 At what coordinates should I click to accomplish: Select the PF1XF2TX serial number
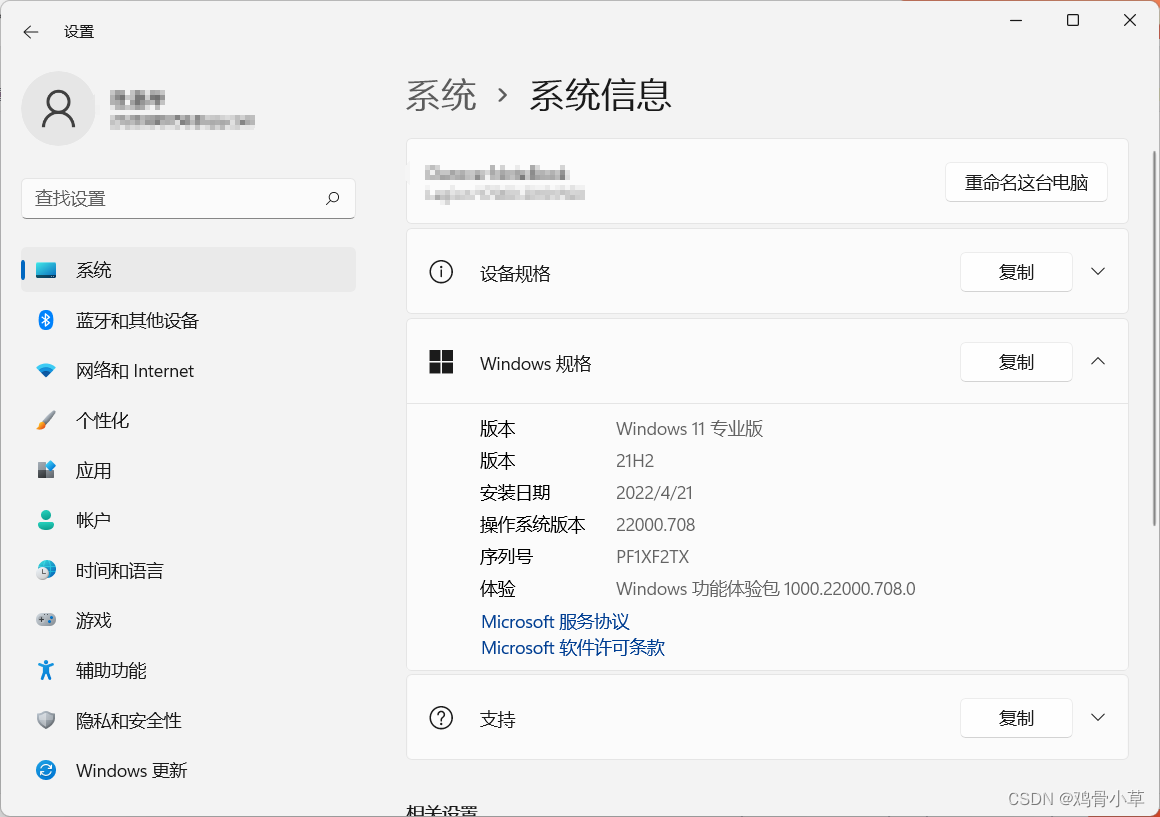click(652, 557)
